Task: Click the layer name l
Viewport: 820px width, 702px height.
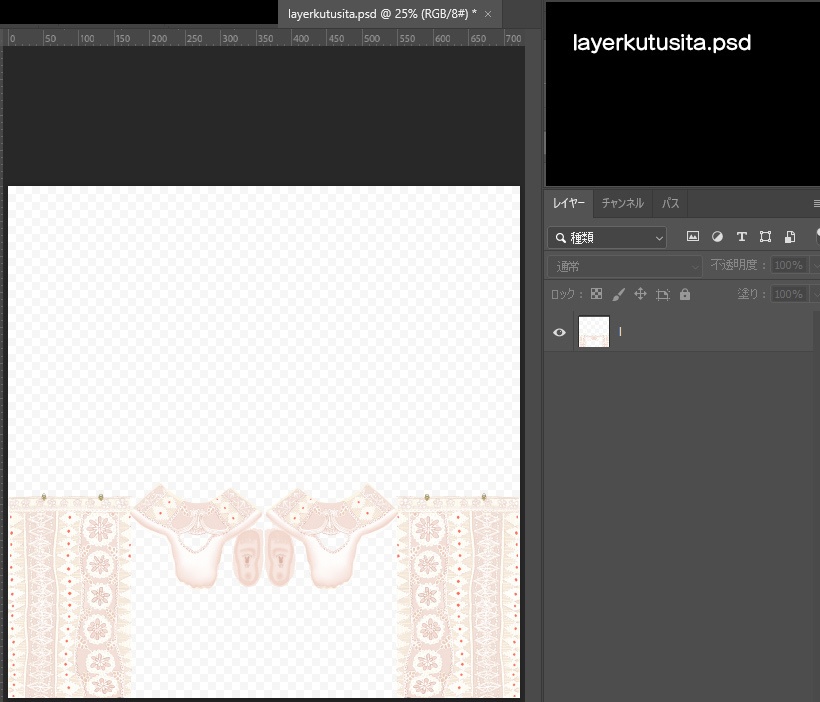Action: (620, 332)
